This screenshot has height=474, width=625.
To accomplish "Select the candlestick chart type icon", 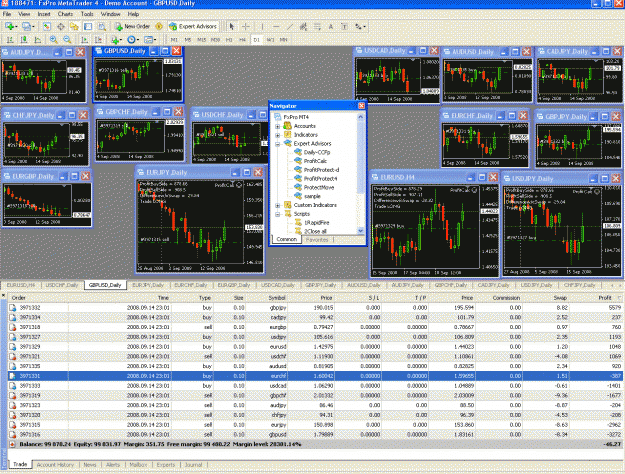I will pos(24,39).
